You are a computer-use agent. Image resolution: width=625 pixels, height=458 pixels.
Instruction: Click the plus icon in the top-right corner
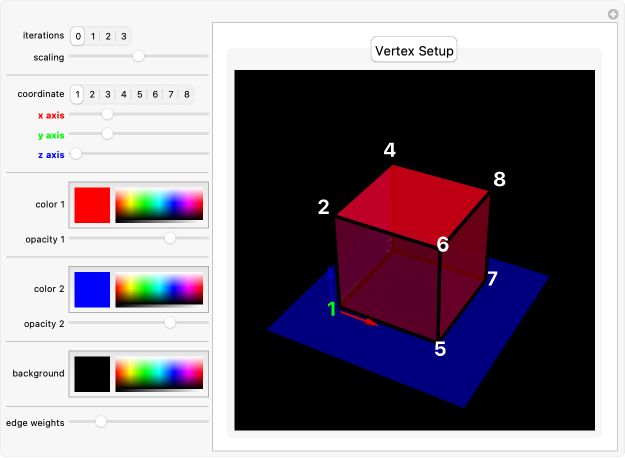(613, 14)
